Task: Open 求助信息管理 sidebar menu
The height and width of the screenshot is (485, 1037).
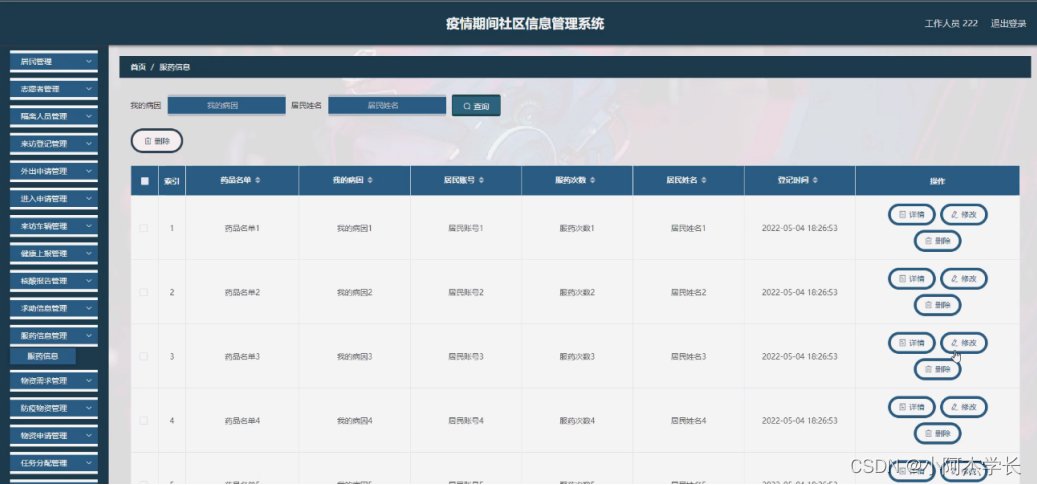Action: tap(54, 308)
